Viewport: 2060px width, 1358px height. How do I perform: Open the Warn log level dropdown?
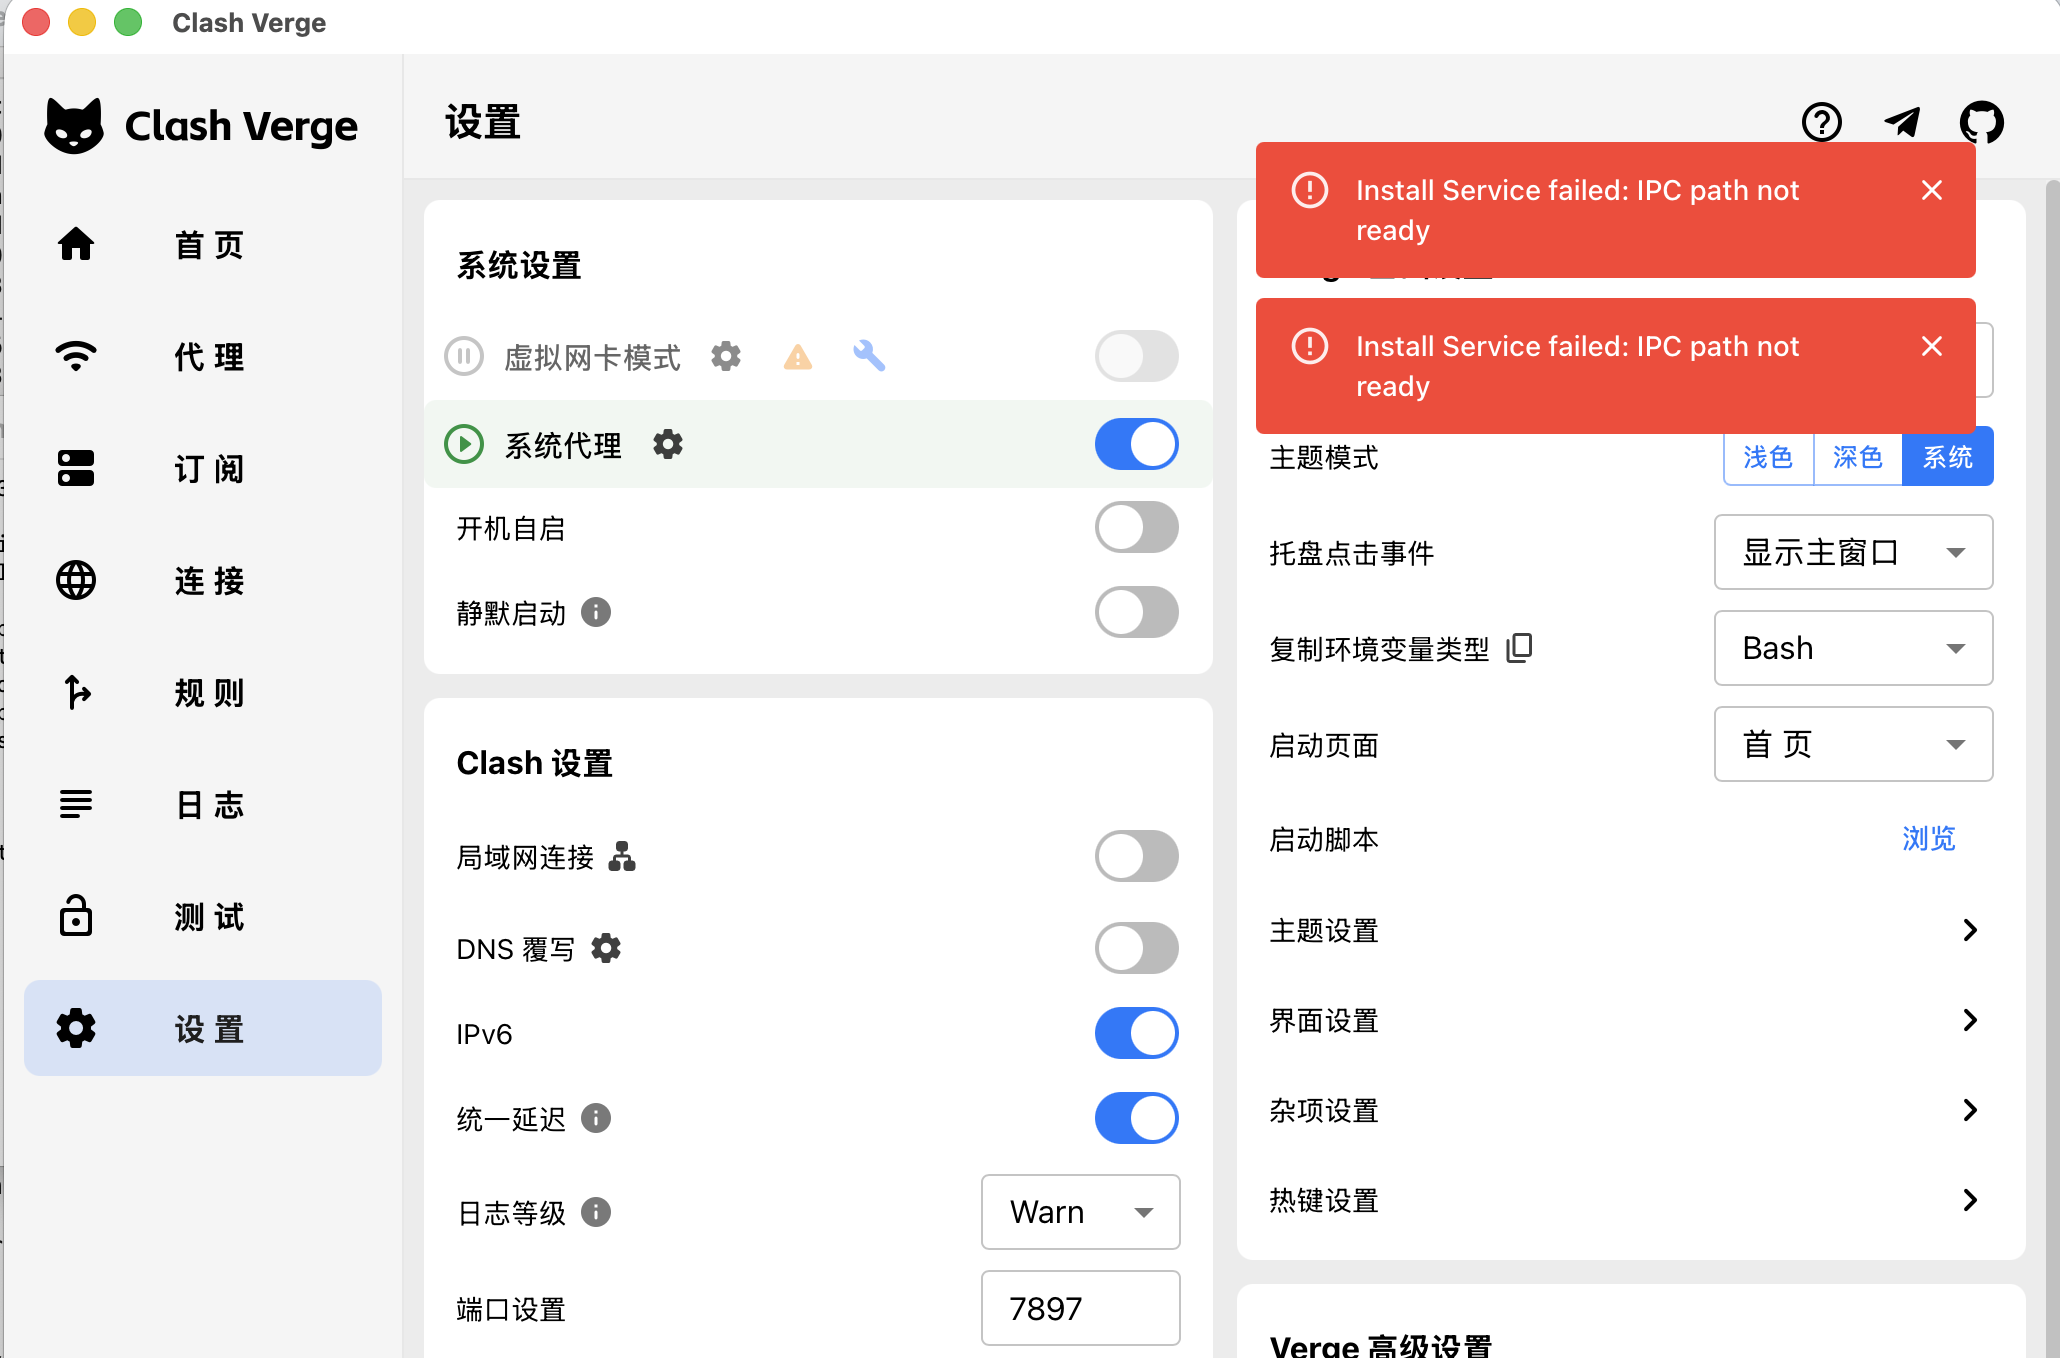[x=1080, y=1212]
